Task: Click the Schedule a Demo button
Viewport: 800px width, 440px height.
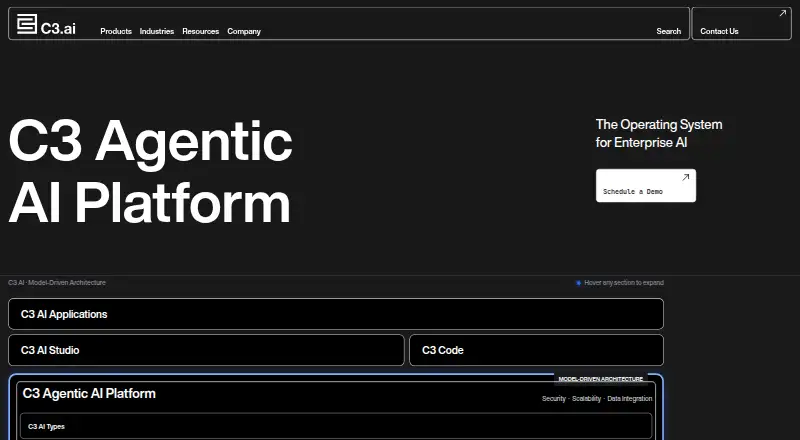Action: [645, 186]
